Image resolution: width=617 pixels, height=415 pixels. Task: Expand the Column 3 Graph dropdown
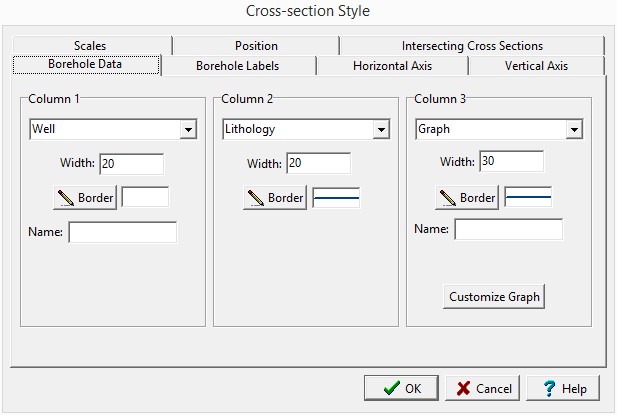tap(573, 130)
